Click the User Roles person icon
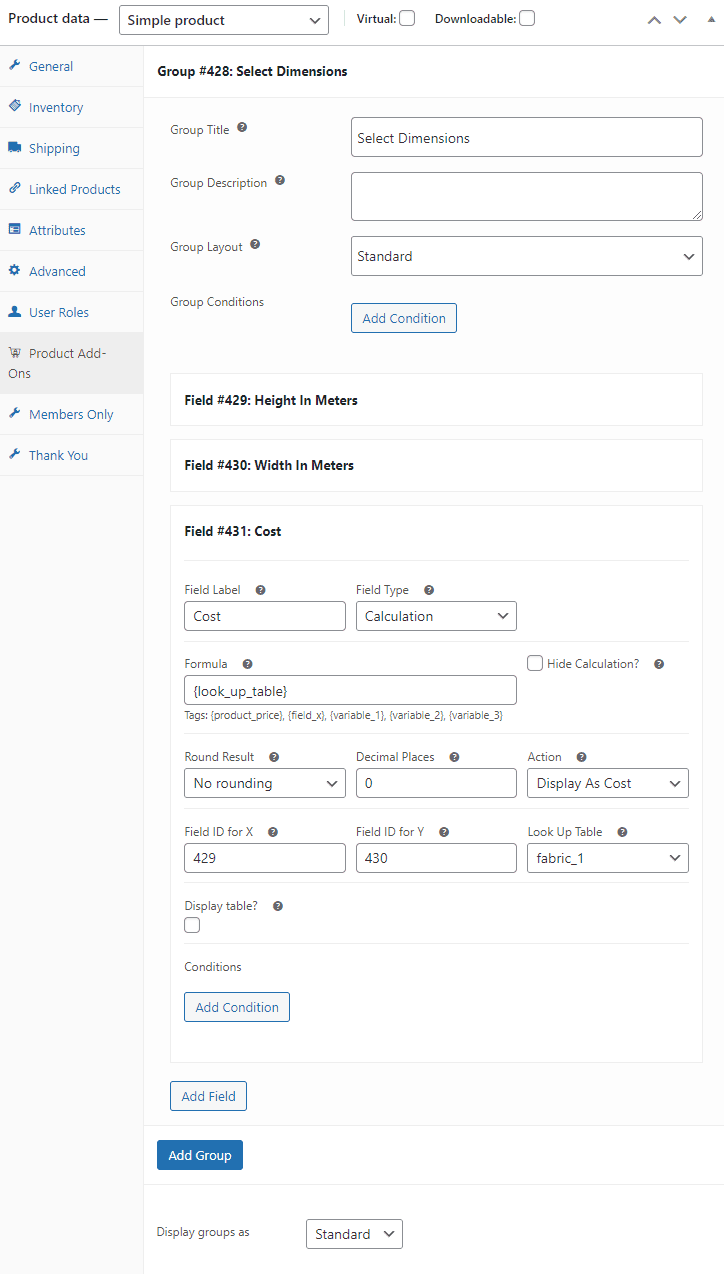The height and width of the screenshot is (1274, 724). click(16, 312)
